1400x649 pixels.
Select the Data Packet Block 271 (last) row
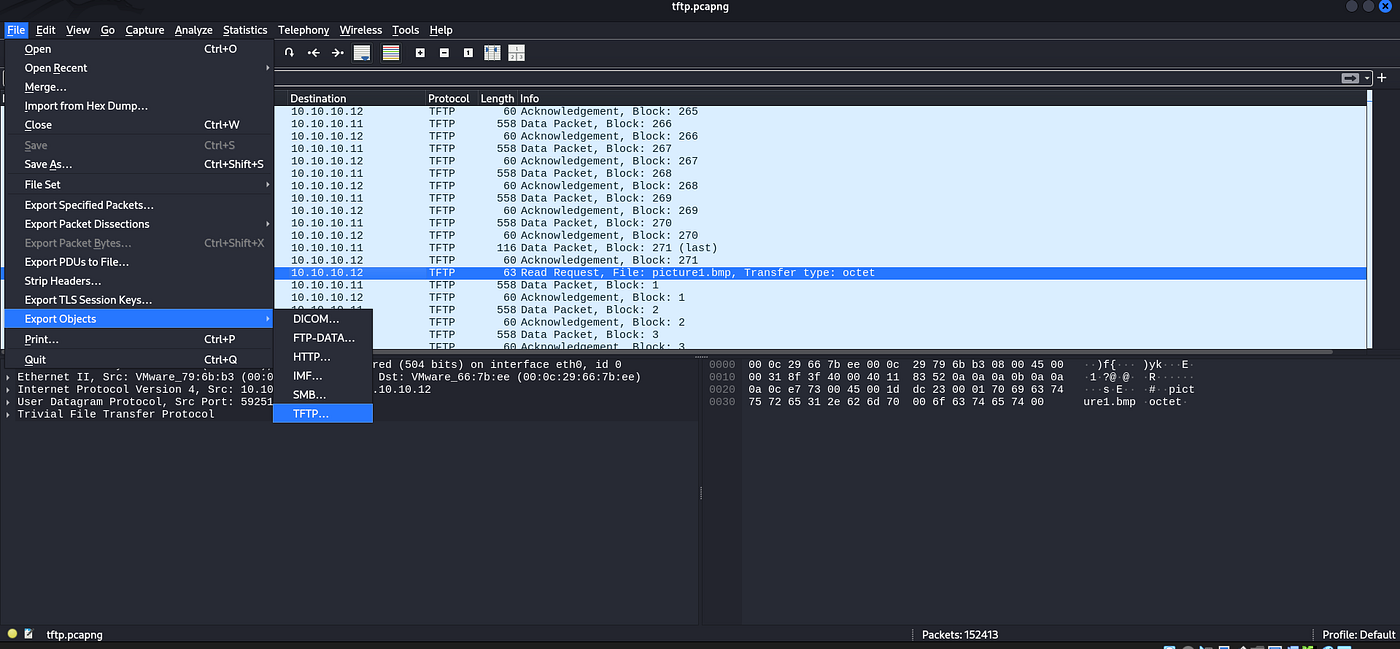pos(818,248)
